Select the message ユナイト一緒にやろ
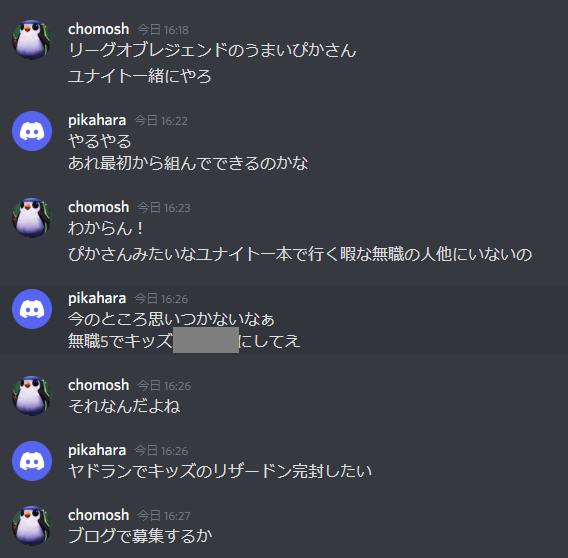Viewport: 568px width, 558px height. click(139, 76)
